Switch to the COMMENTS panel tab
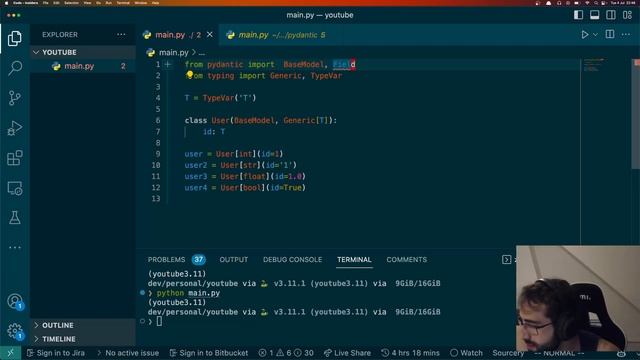640x360 pixels. point(407,260)
